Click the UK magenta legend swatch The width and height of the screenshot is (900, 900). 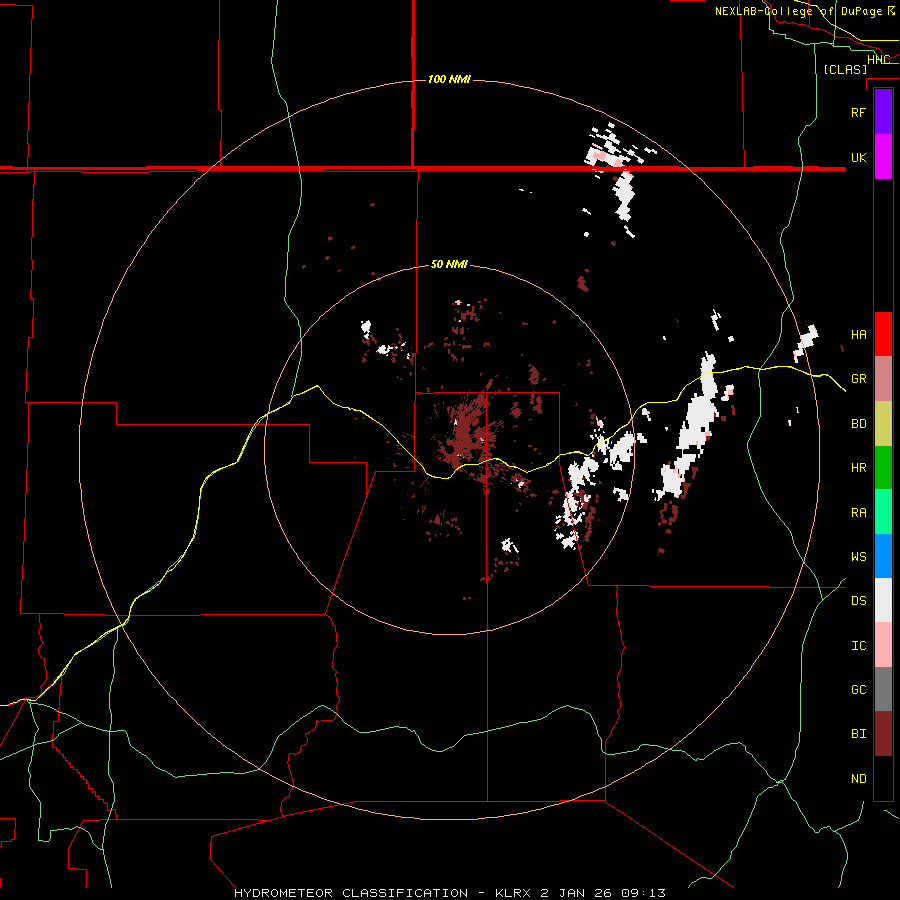(x=883, y=157)
